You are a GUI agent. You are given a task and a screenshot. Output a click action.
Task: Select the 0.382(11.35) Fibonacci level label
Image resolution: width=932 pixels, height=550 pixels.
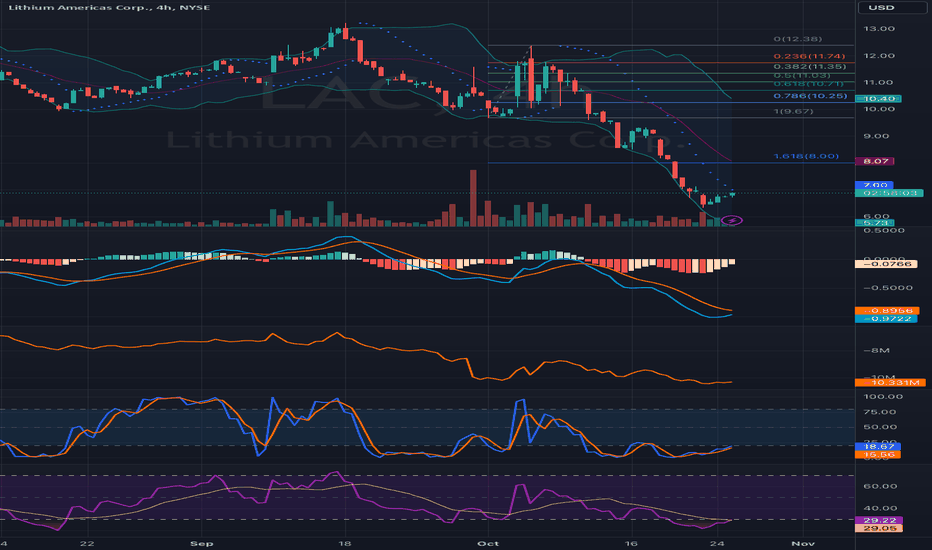click(x=809, y=66)
